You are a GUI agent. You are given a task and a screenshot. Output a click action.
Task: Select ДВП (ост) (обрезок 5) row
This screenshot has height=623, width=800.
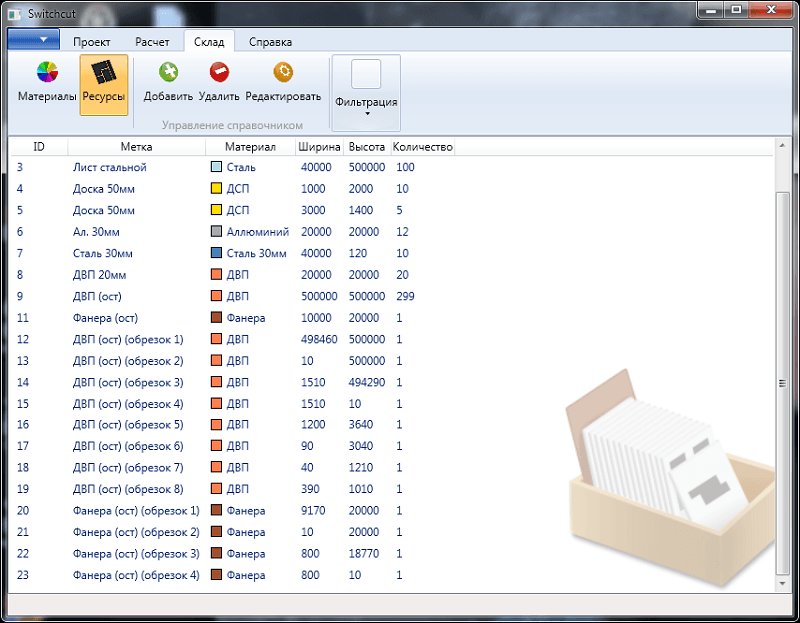coord(392,424)
